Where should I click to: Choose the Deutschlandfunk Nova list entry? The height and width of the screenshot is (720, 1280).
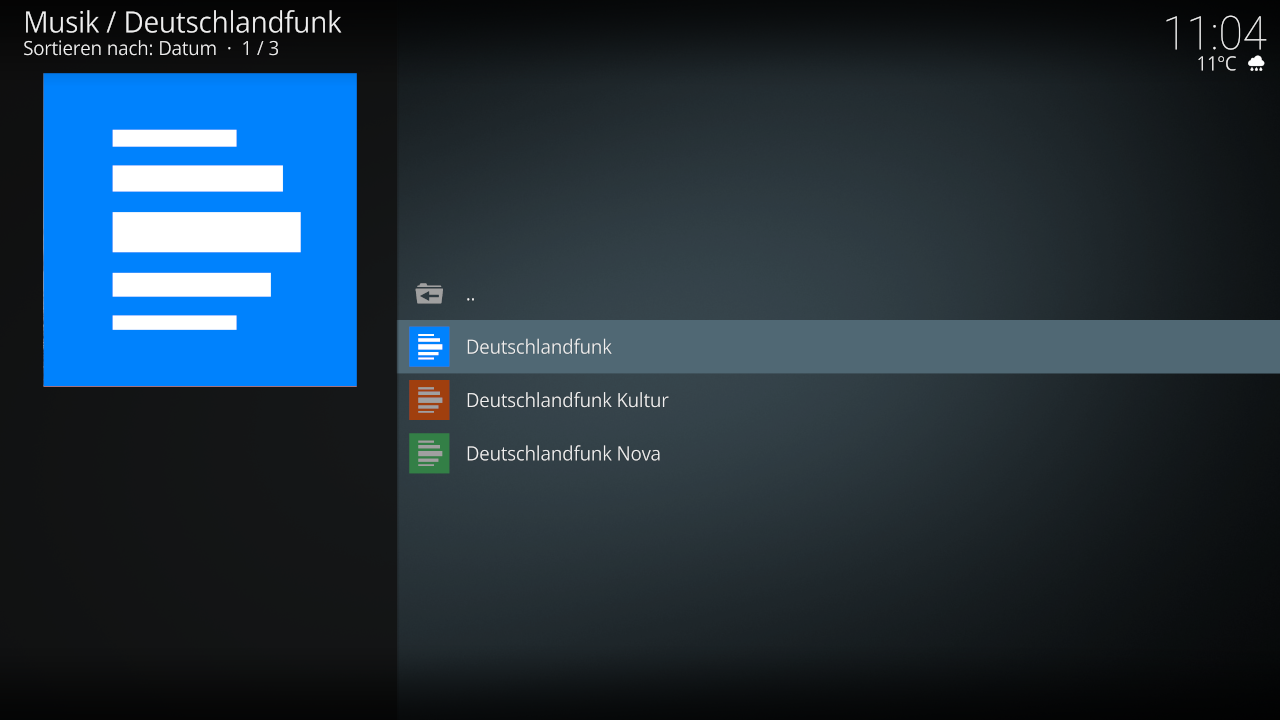click(x=562, y=453)
